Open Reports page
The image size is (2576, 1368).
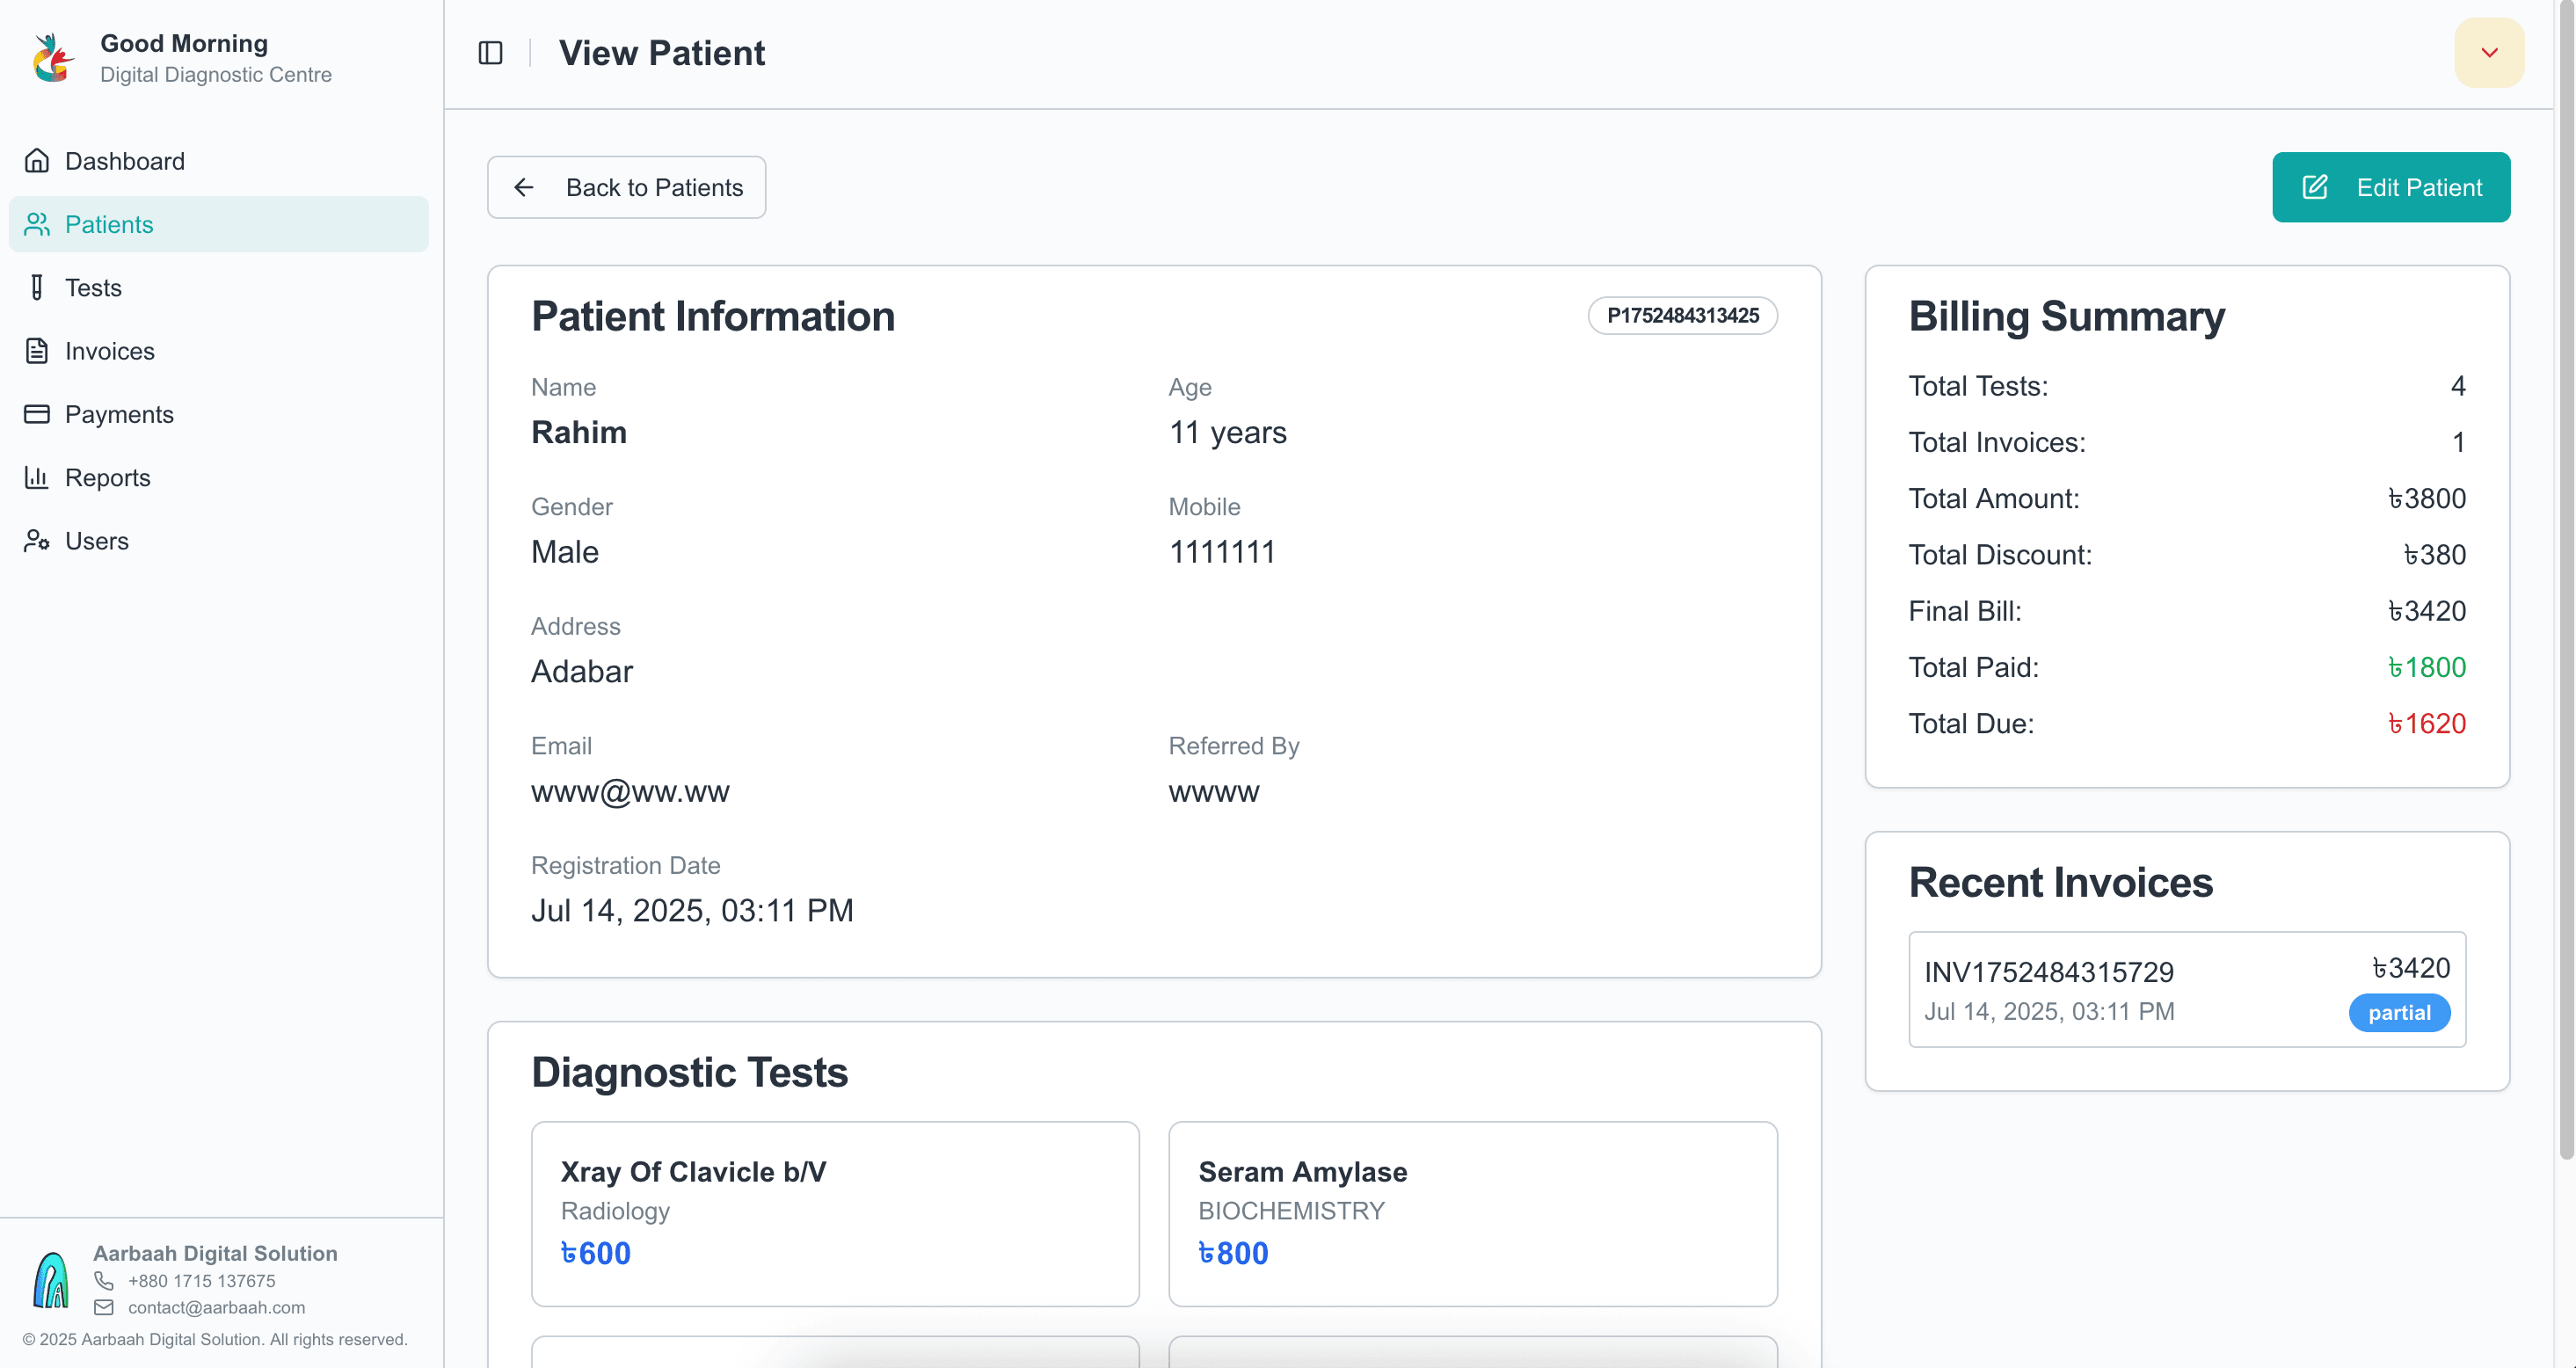tap(219, 477)
